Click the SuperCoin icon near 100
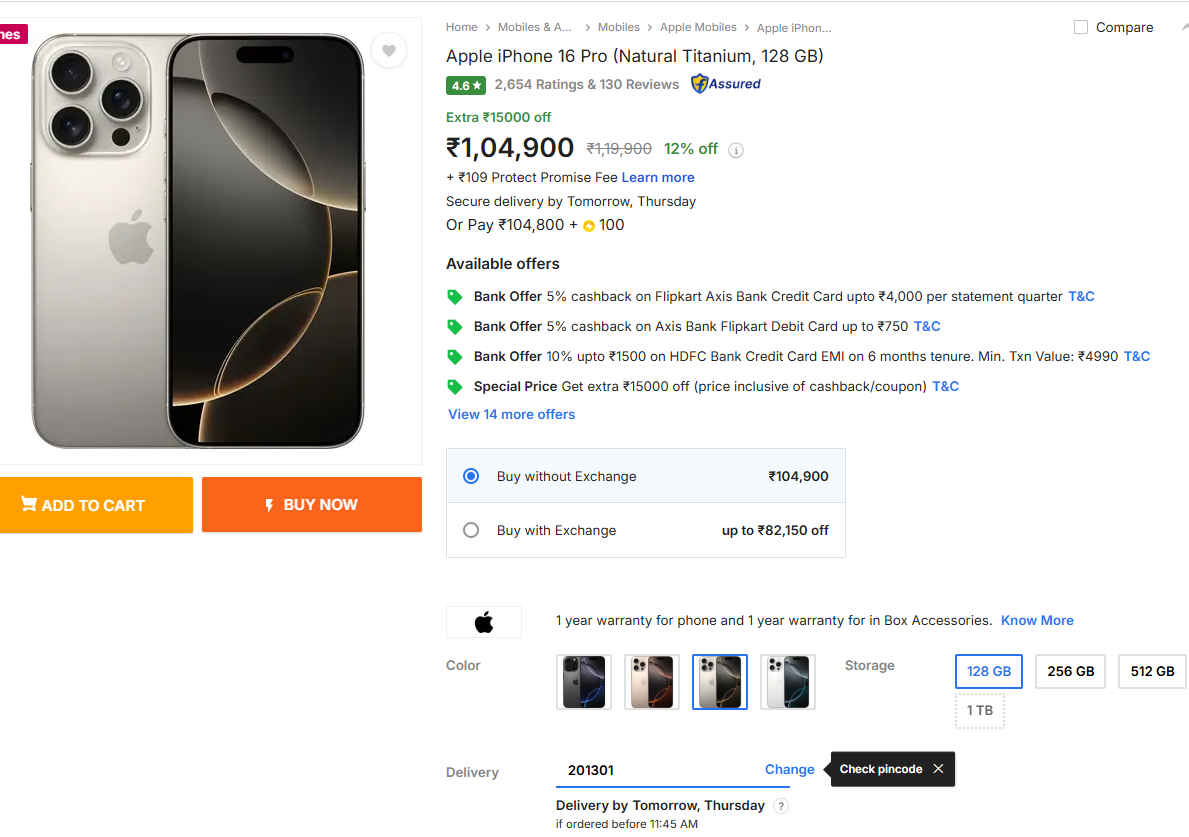Screen dimensions: 1189x837 point(588,226)
